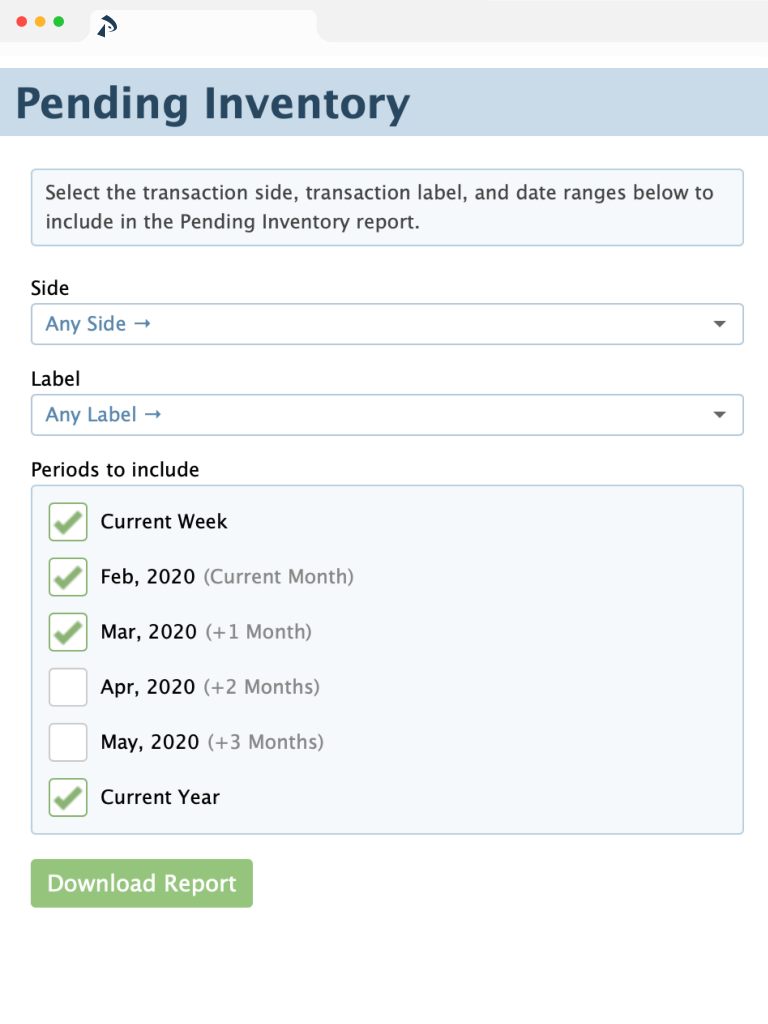Click the Pending Inventory page heading
The image size is (768, 1024).
point(213,102)
